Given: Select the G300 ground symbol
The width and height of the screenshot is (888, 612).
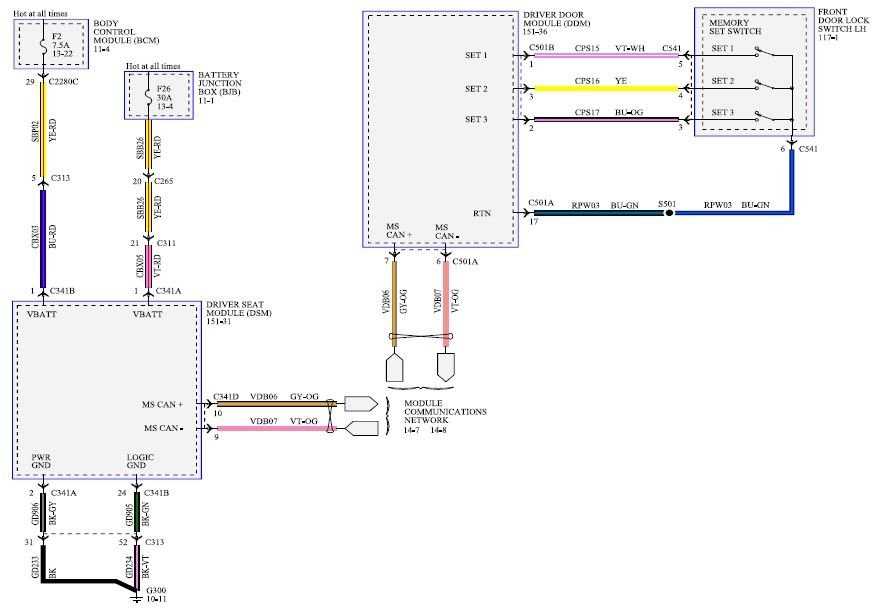Looking at the screenshot, I should tap(136, 598).
